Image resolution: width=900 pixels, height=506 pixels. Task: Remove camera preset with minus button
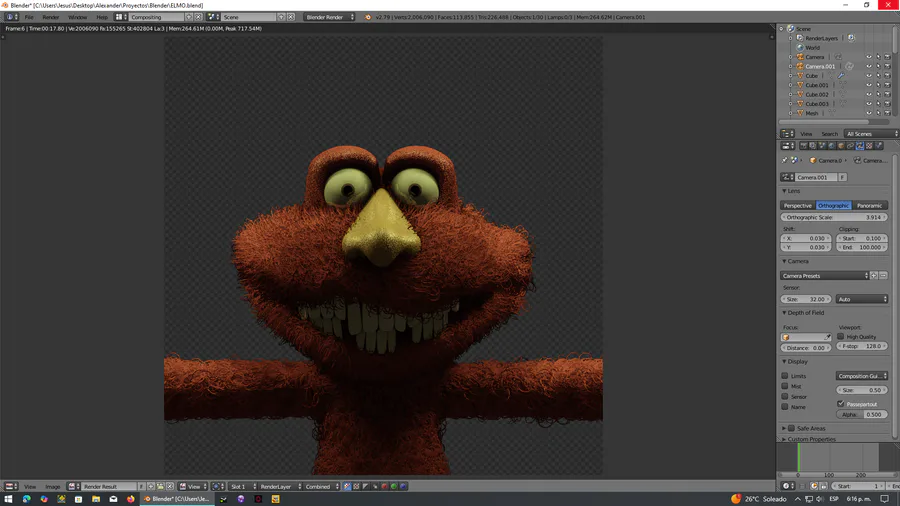(883, 275)
